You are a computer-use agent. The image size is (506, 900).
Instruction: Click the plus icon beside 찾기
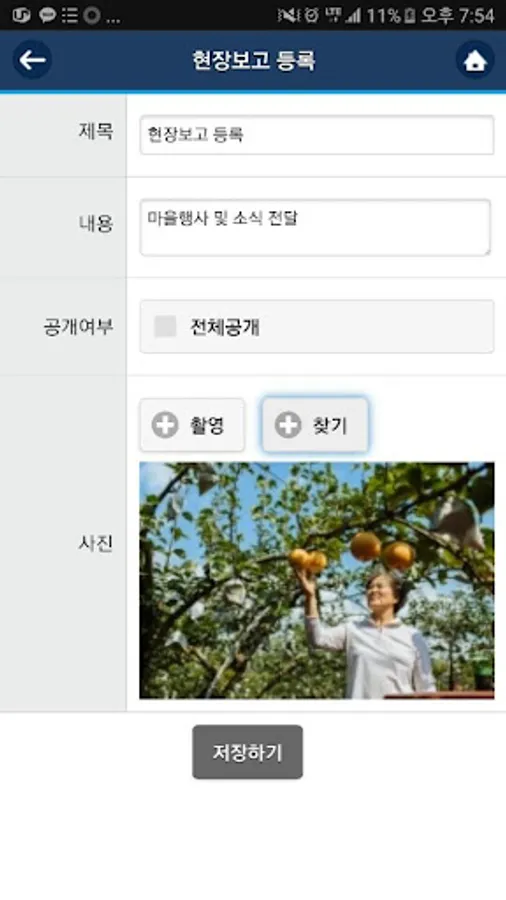click(287, 425)
